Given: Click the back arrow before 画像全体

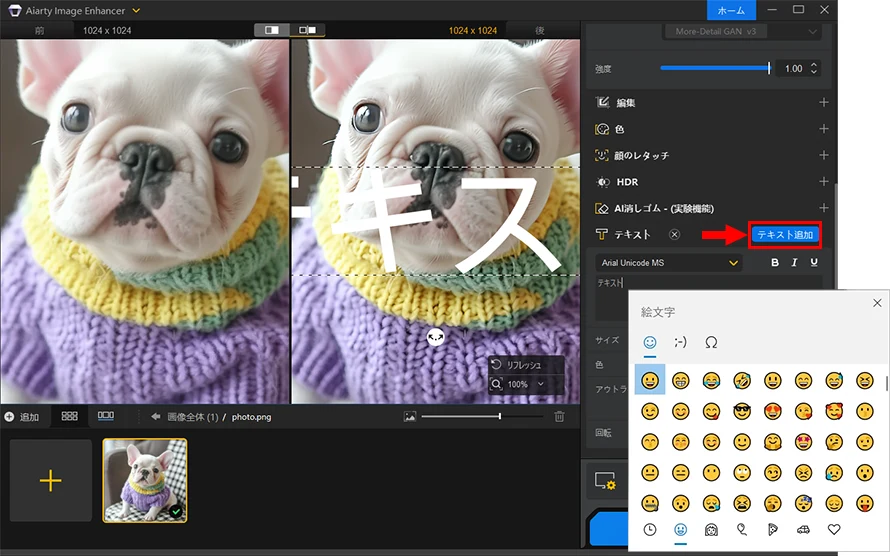Looking at the screenshot, I should 156,416.
